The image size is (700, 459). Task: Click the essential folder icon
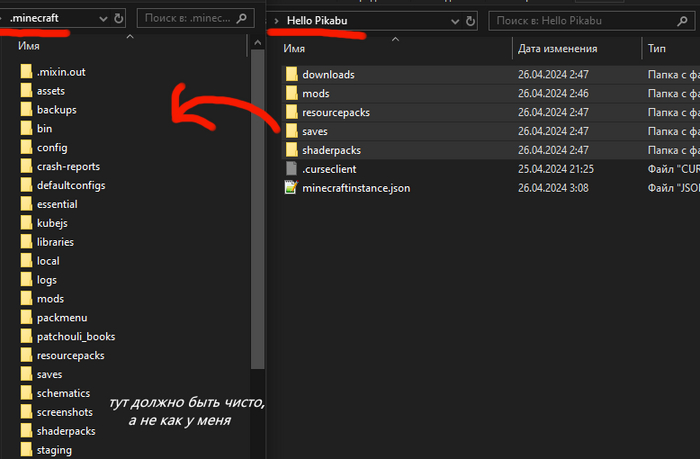pos(26,204)
